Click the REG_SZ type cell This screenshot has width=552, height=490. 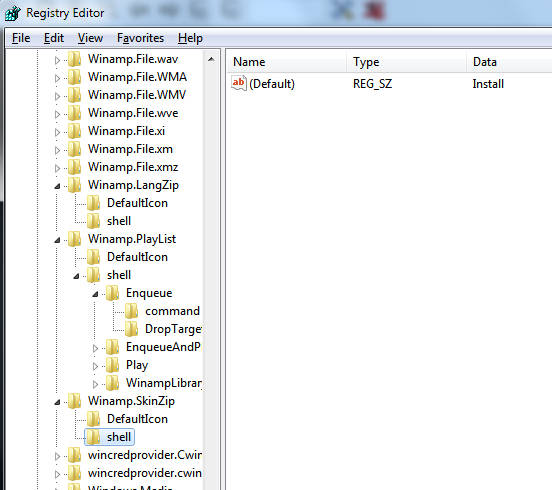(372, 84)
